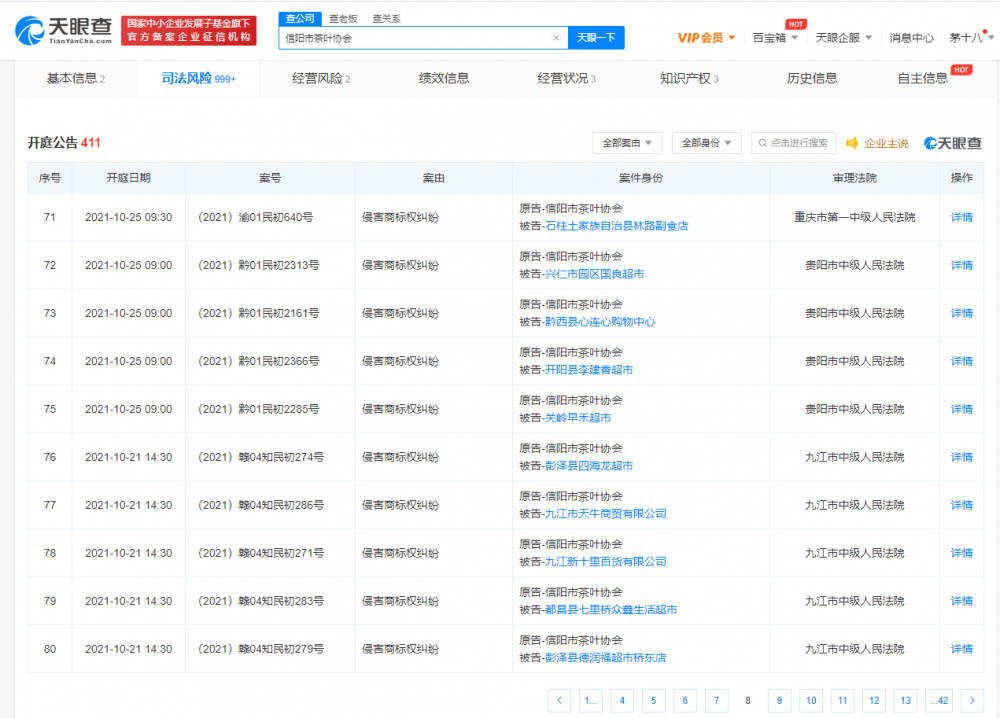Click the TianYanCha logo

tap(63, 30)
